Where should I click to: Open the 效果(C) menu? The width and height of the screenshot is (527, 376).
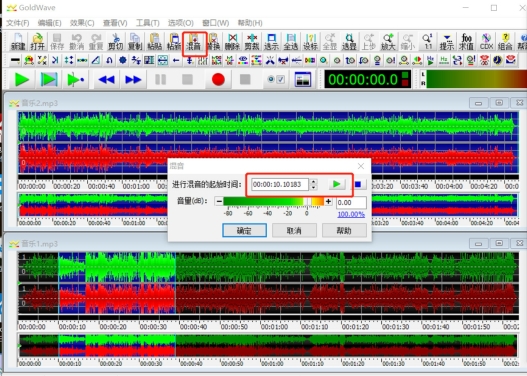[82, 23]
